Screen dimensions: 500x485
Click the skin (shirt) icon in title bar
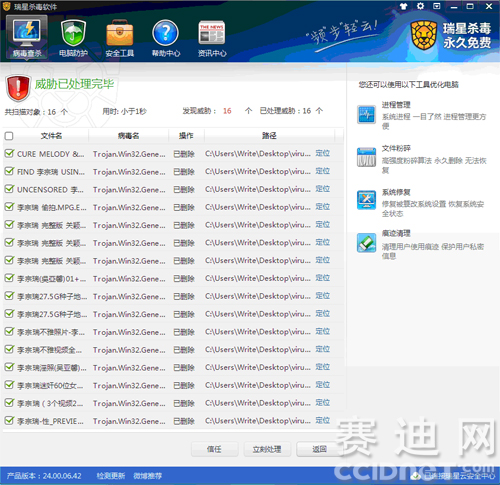[x=403, y=6]
